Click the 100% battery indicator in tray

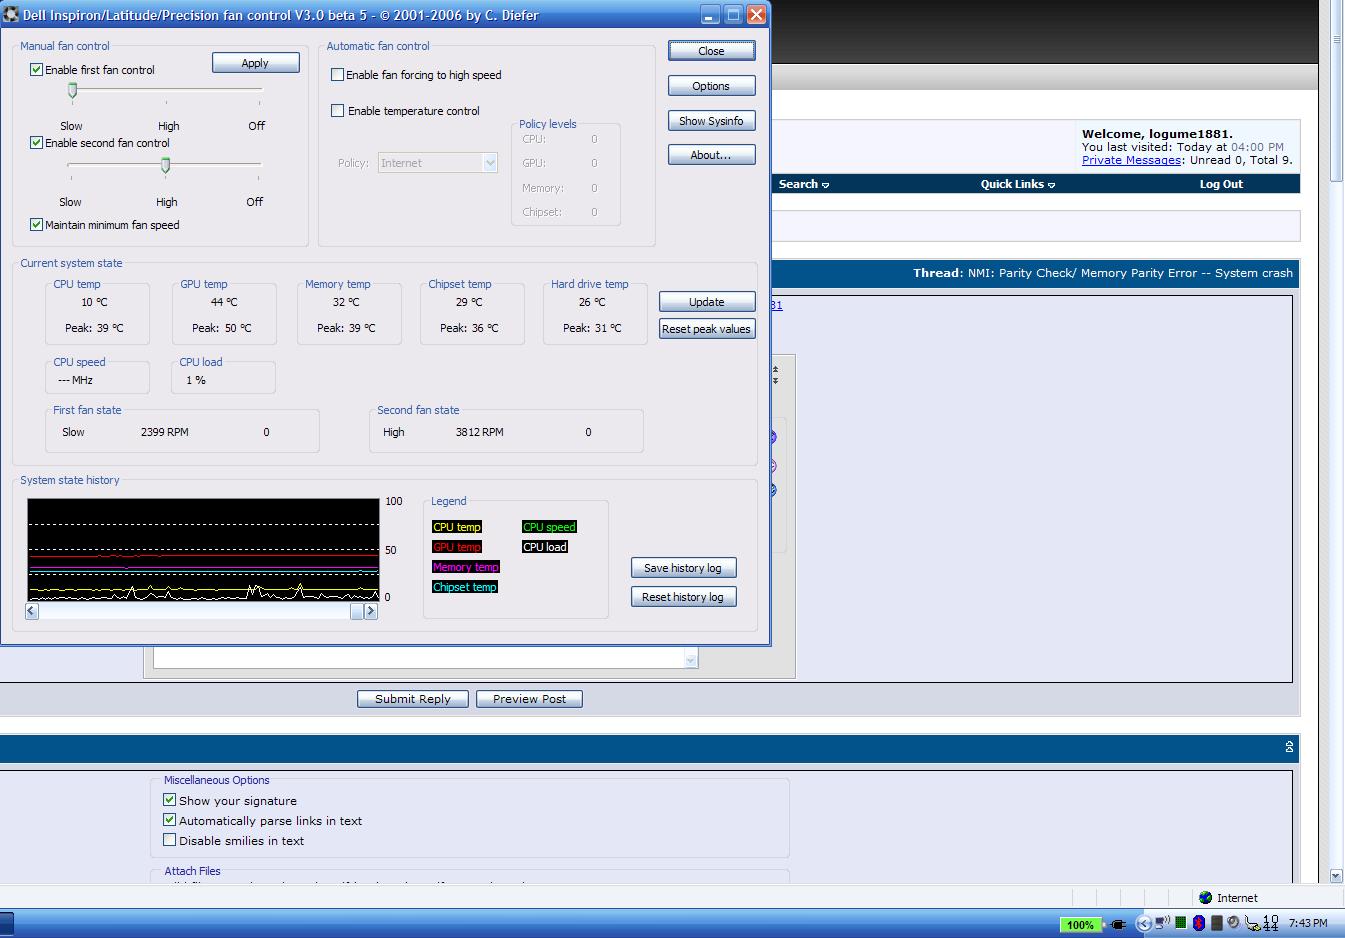1080,924
